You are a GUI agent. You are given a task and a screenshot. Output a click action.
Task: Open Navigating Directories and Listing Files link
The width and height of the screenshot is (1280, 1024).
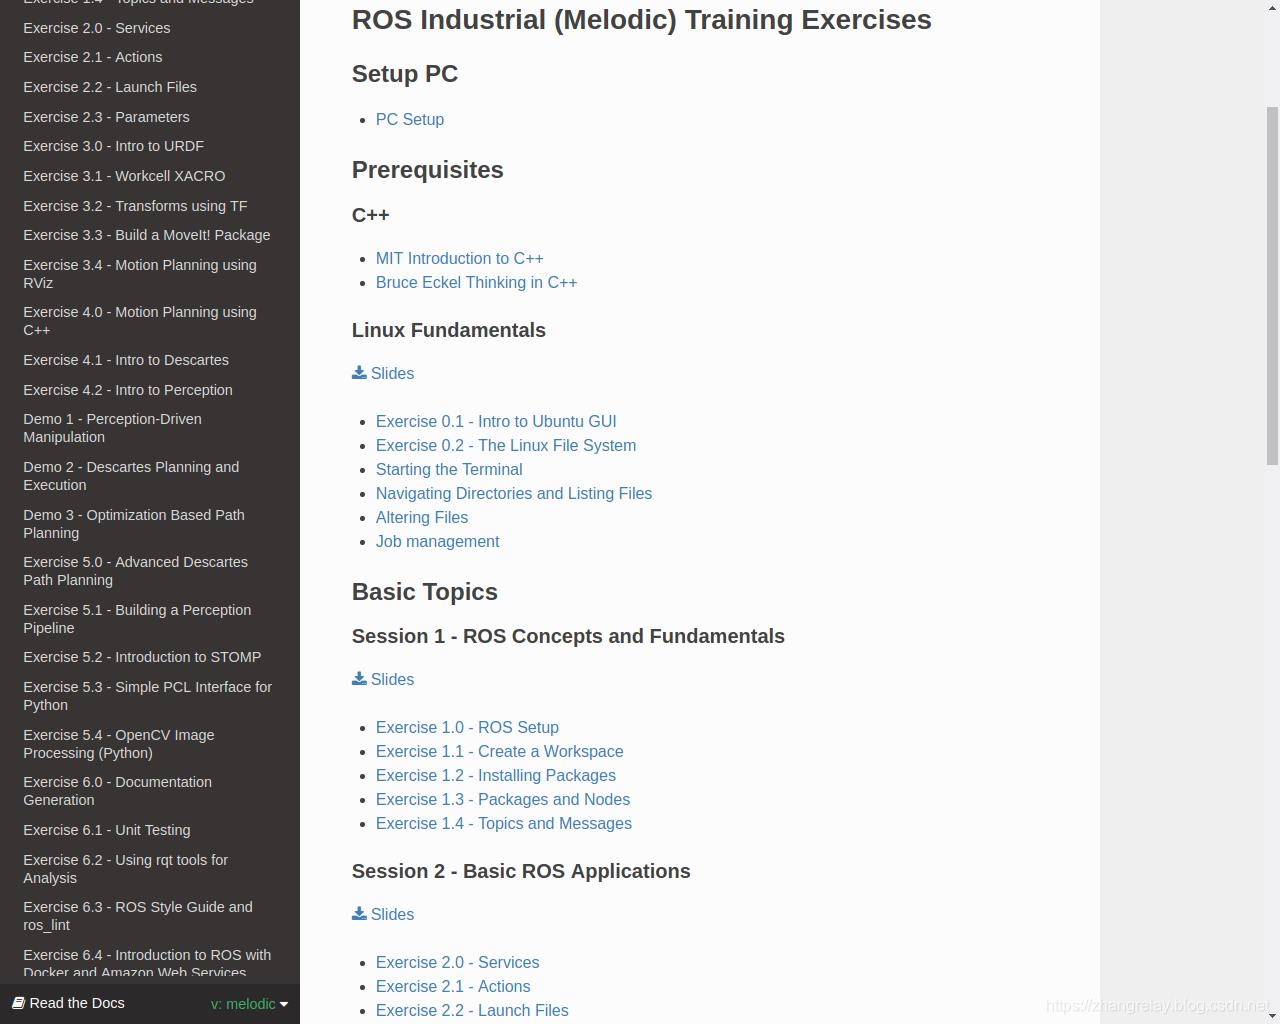tap(514, 493)
